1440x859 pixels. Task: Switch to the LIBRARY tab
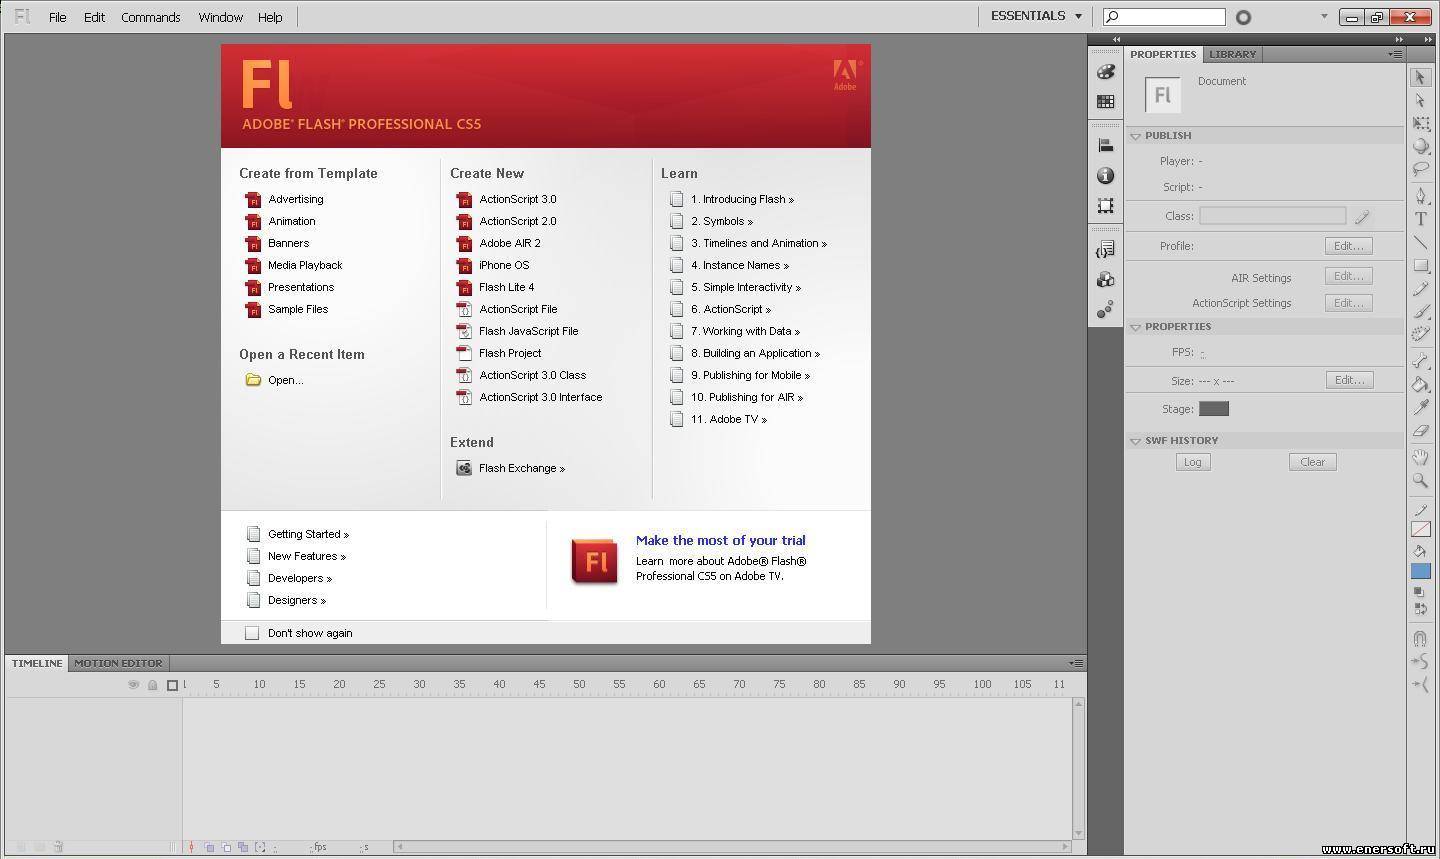[1232, 54]
